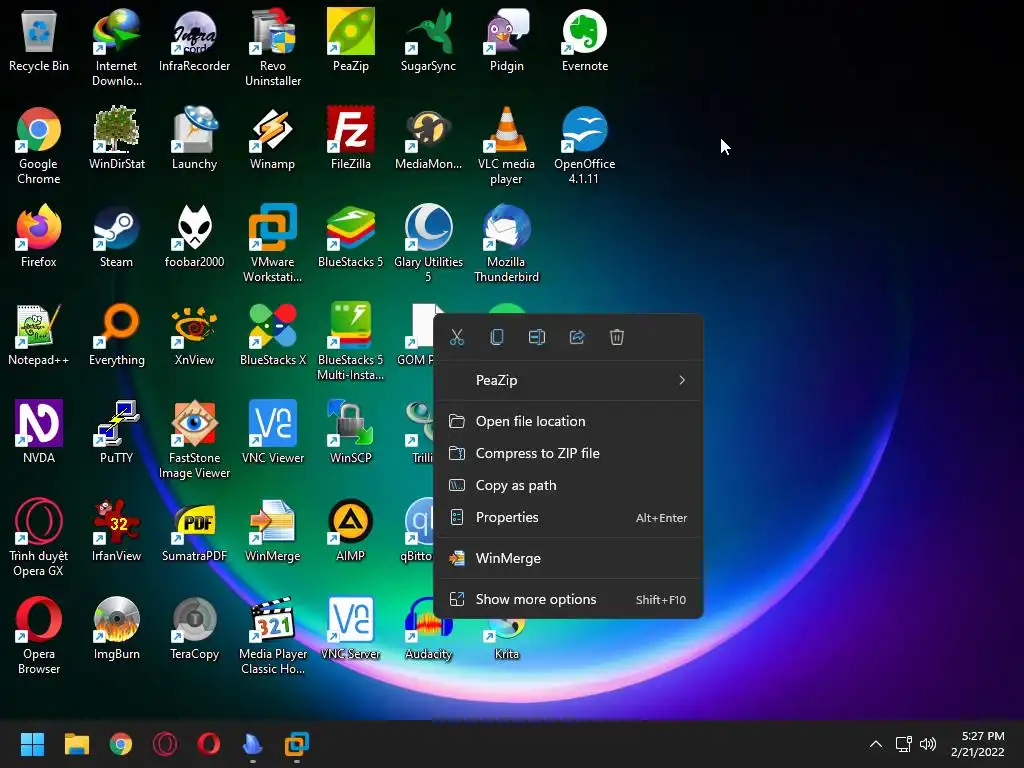
Task: Select the WinDirStat desktop shortcut
Action: tap(116, 138)
